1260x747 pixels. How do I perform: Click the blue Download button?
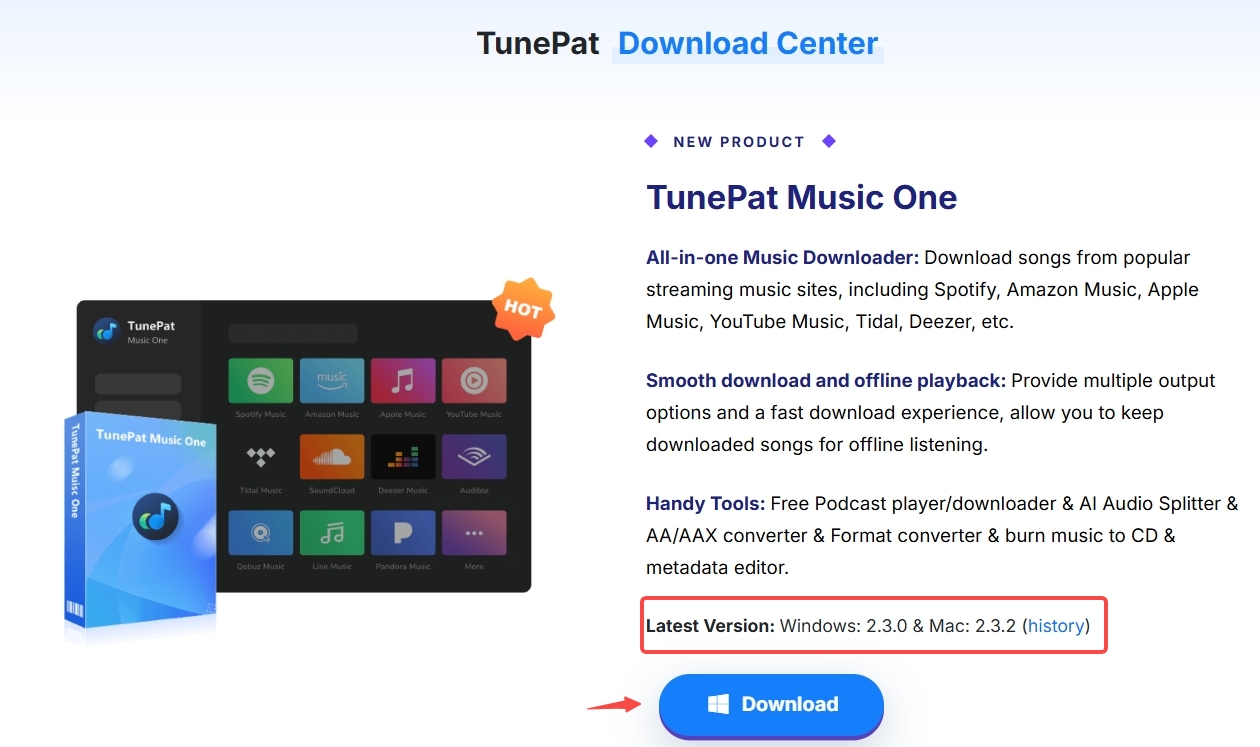tap(771, 704)
